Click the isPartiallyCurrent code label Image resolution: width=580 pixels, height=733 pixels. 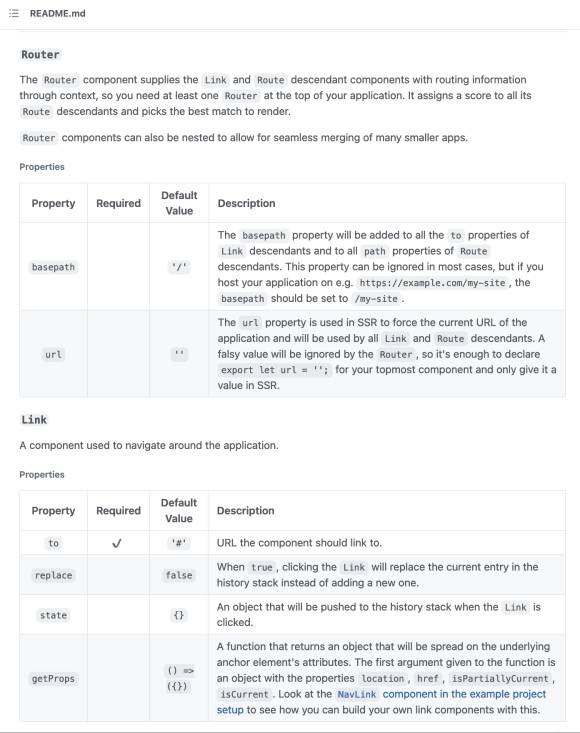(500, 679)
